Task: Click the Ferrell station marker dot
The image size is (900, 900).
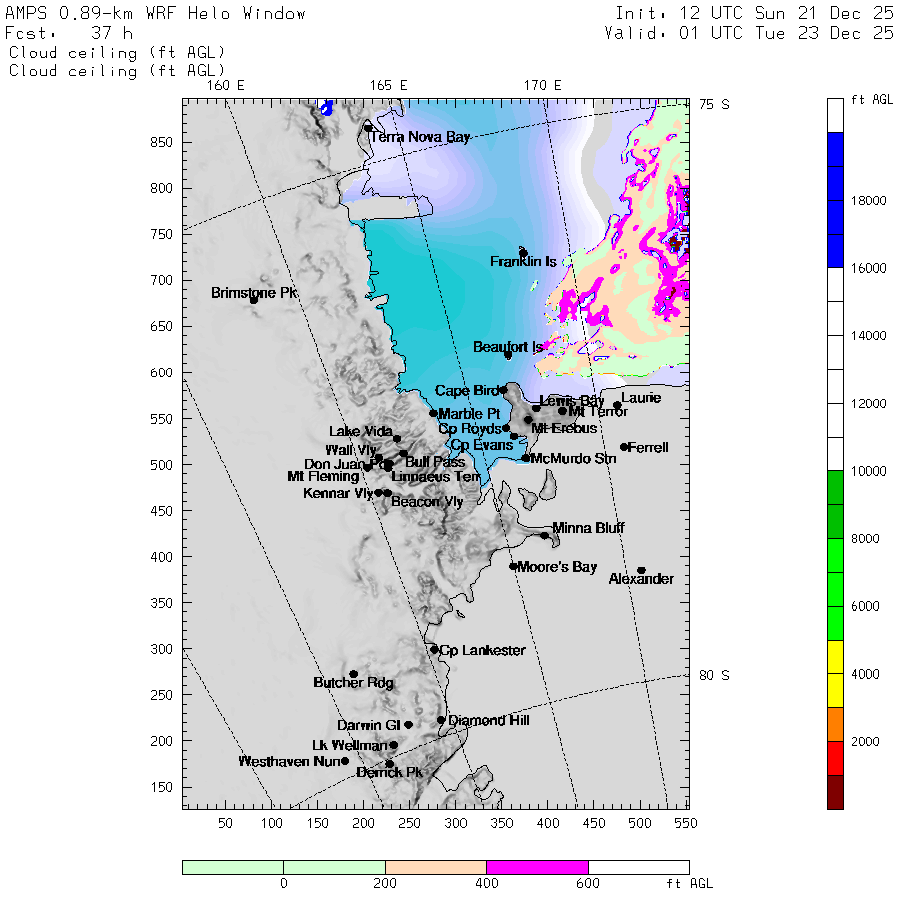Action: point(624,447)
